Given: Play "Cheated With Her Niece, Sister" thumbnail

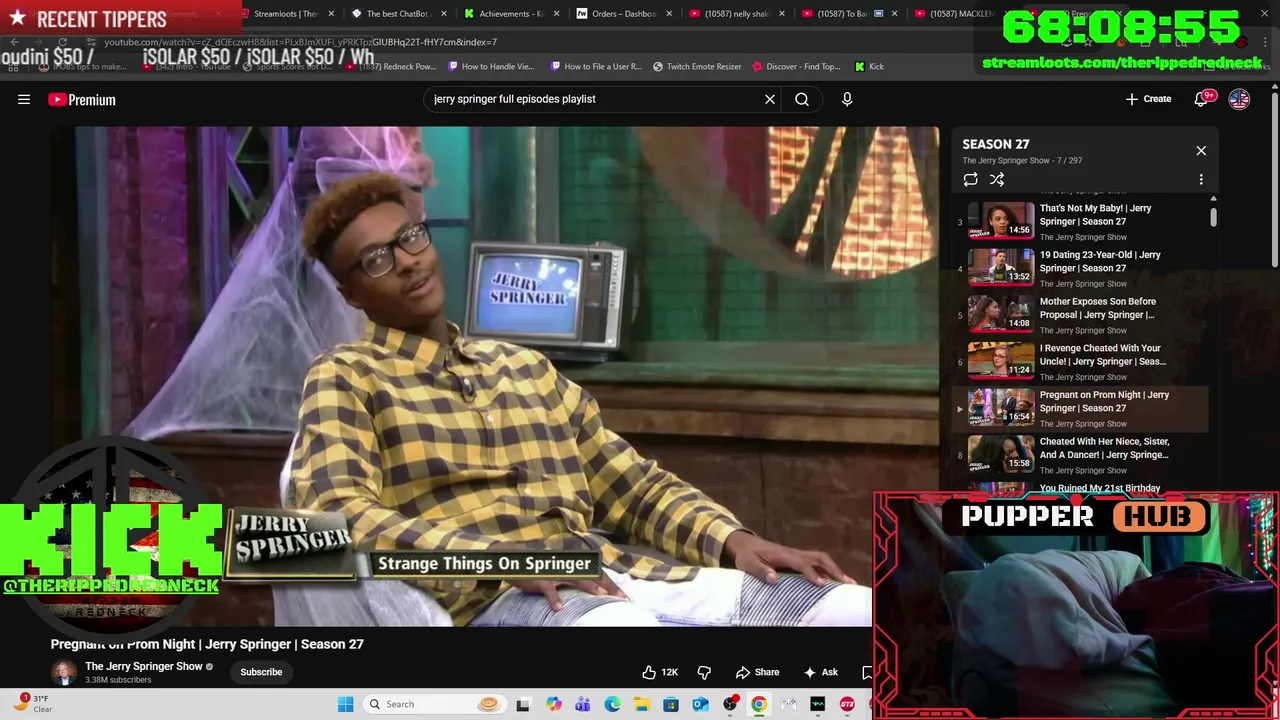Looking at the screenshot, I should coord(1001,454).
